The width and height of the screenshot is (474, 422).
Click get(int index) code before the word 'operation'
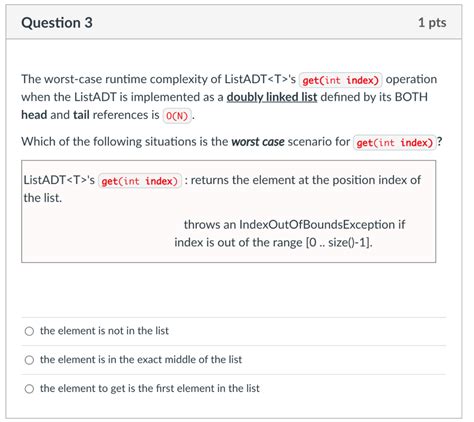tap(341, 80)
